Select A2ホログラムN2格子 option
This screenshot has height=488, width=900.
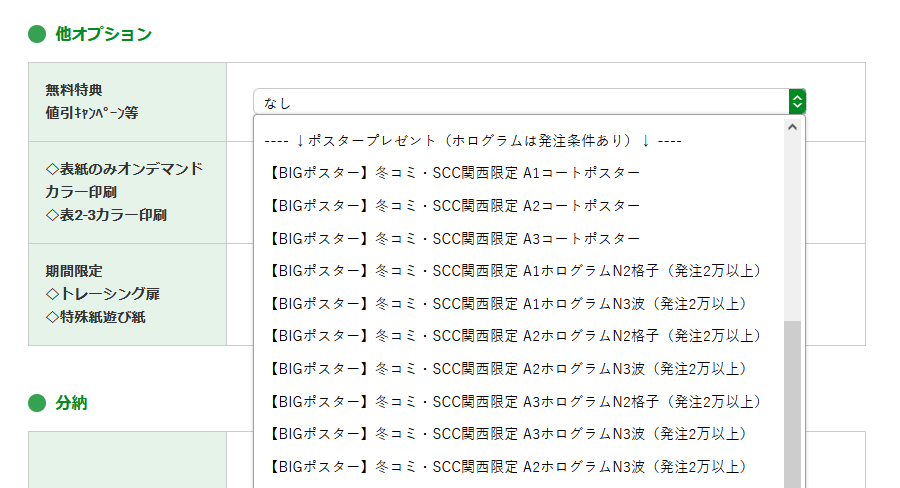tap(515, 336)
